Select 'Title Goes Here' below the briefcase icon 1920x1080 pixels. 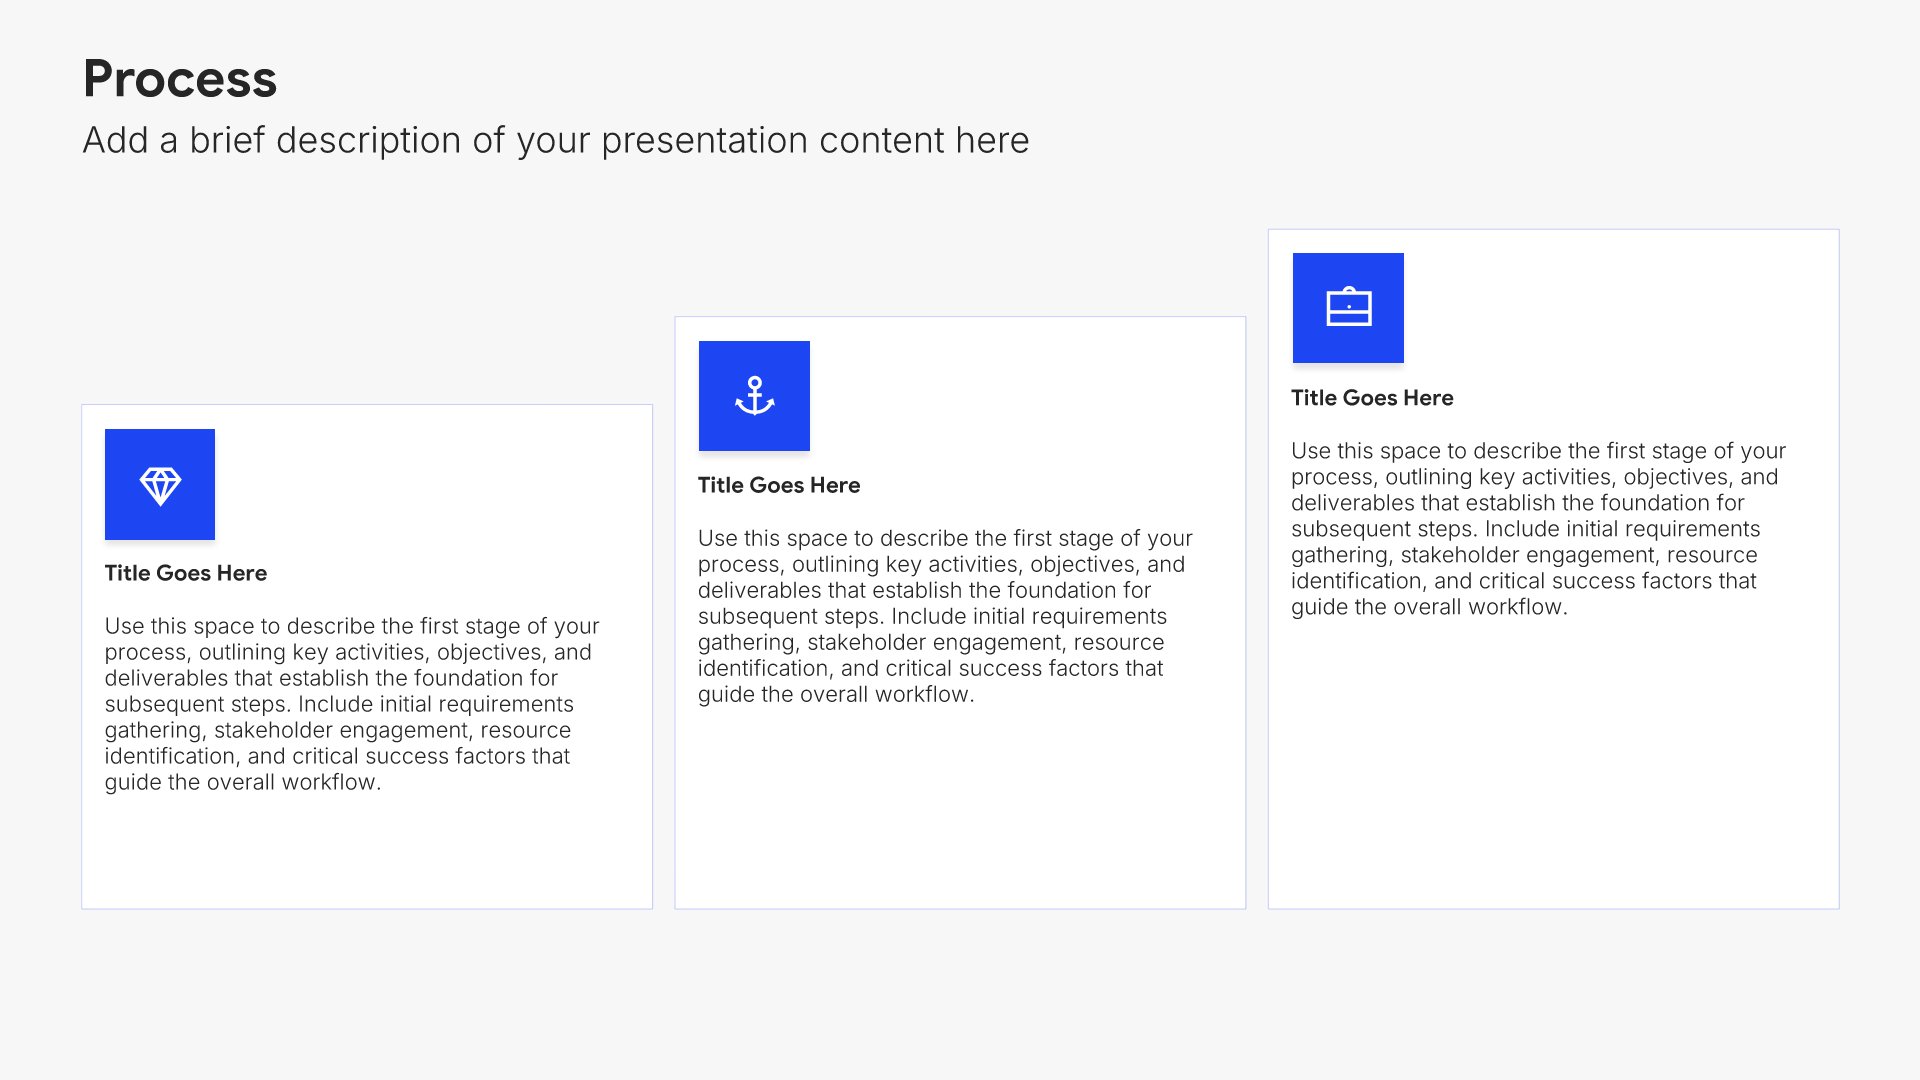(x=1372, y=398)
